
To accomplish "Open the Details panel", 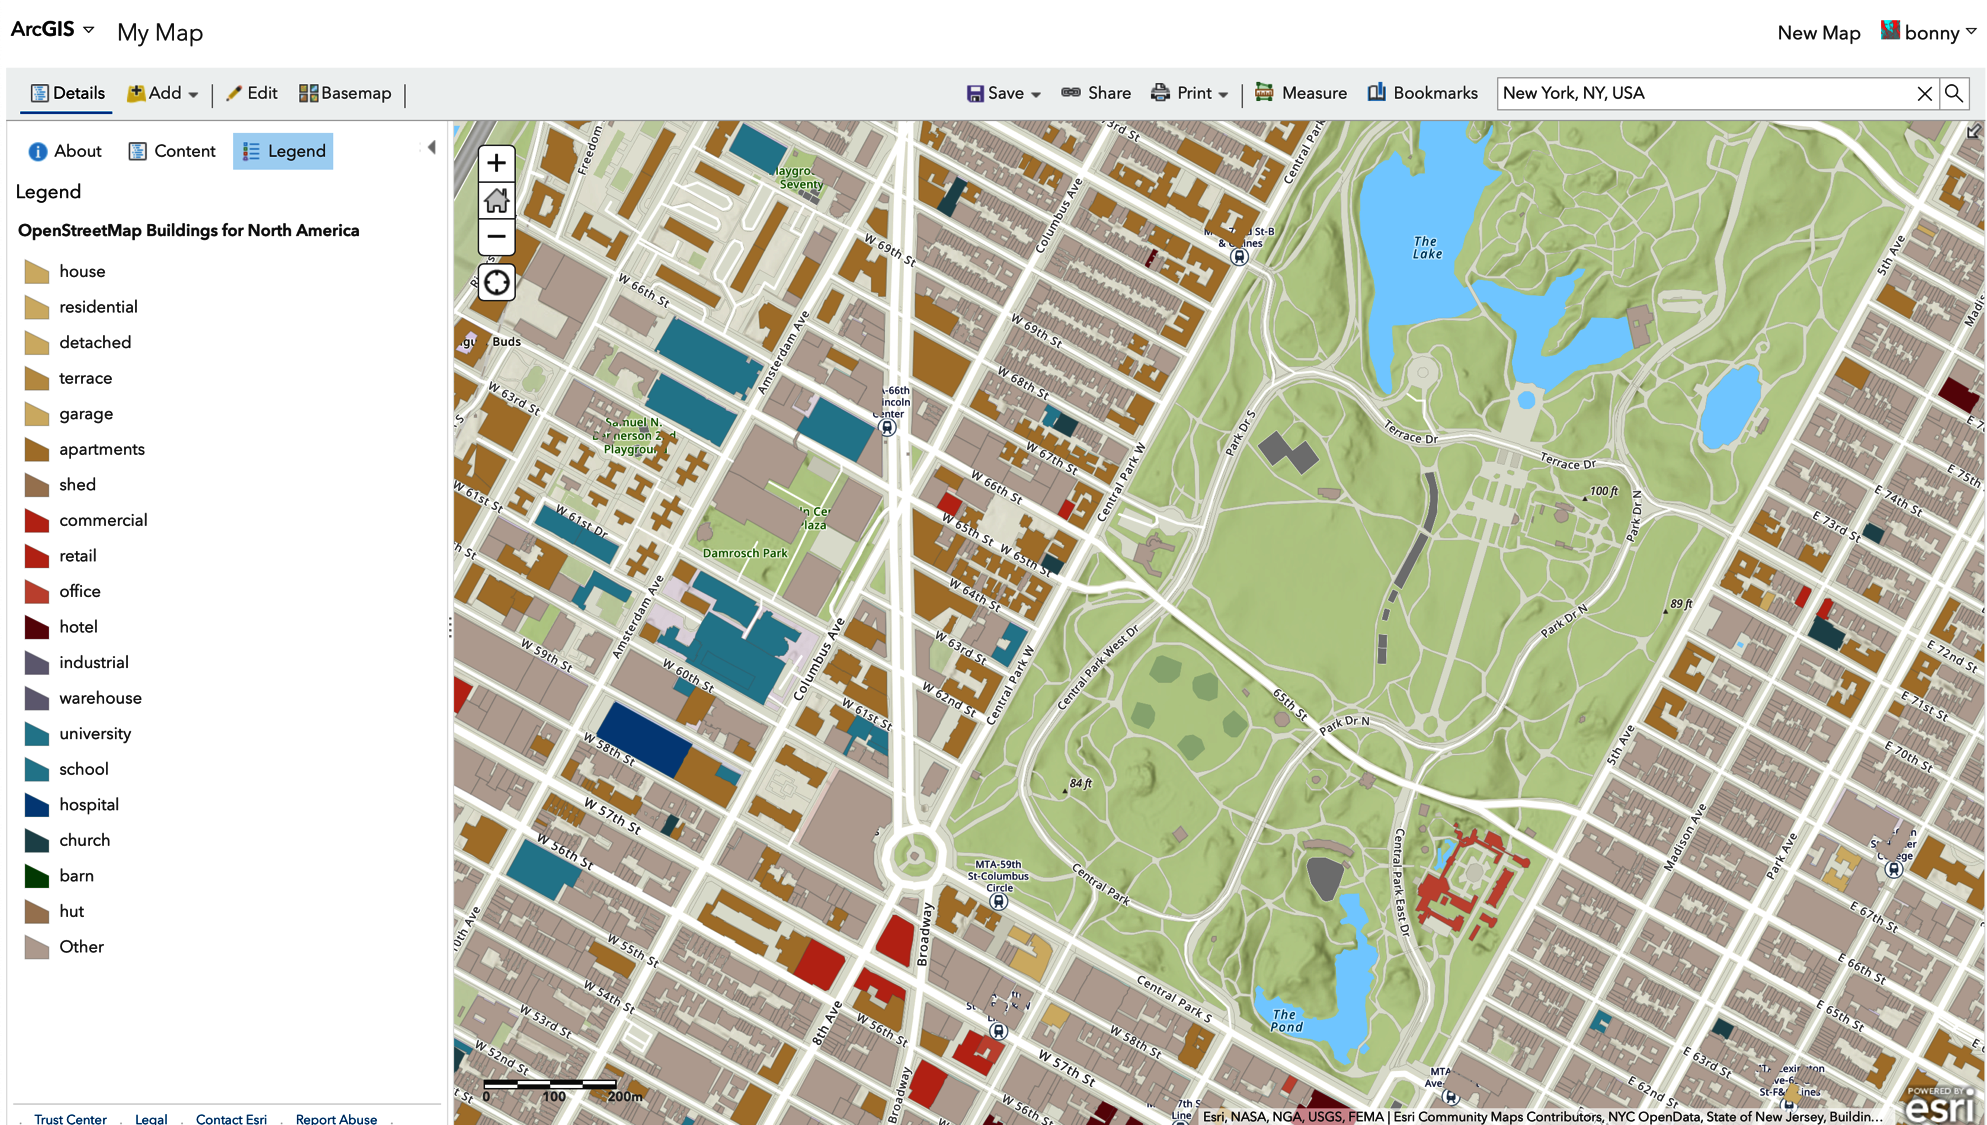I will click(68, 93).
